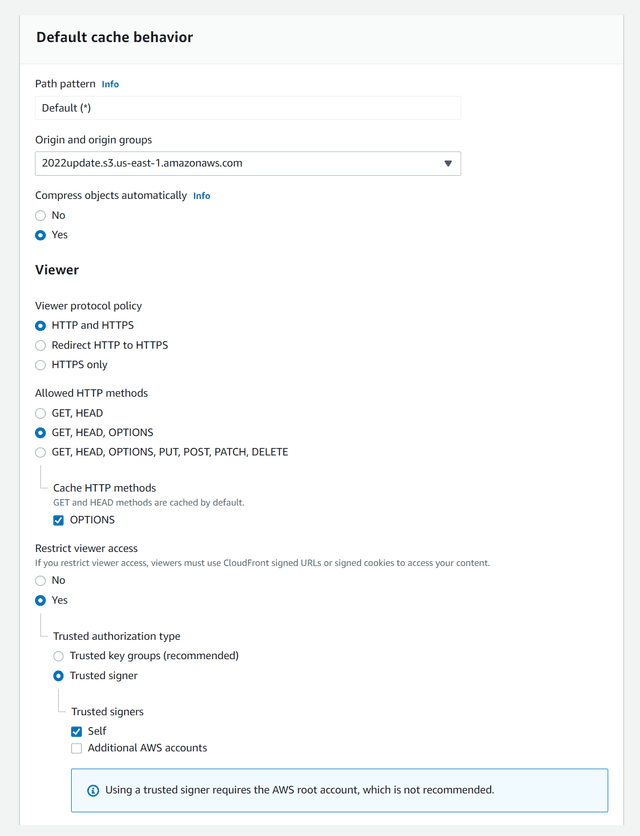Choose Trusted signer authorization type

tap(59, 676)
